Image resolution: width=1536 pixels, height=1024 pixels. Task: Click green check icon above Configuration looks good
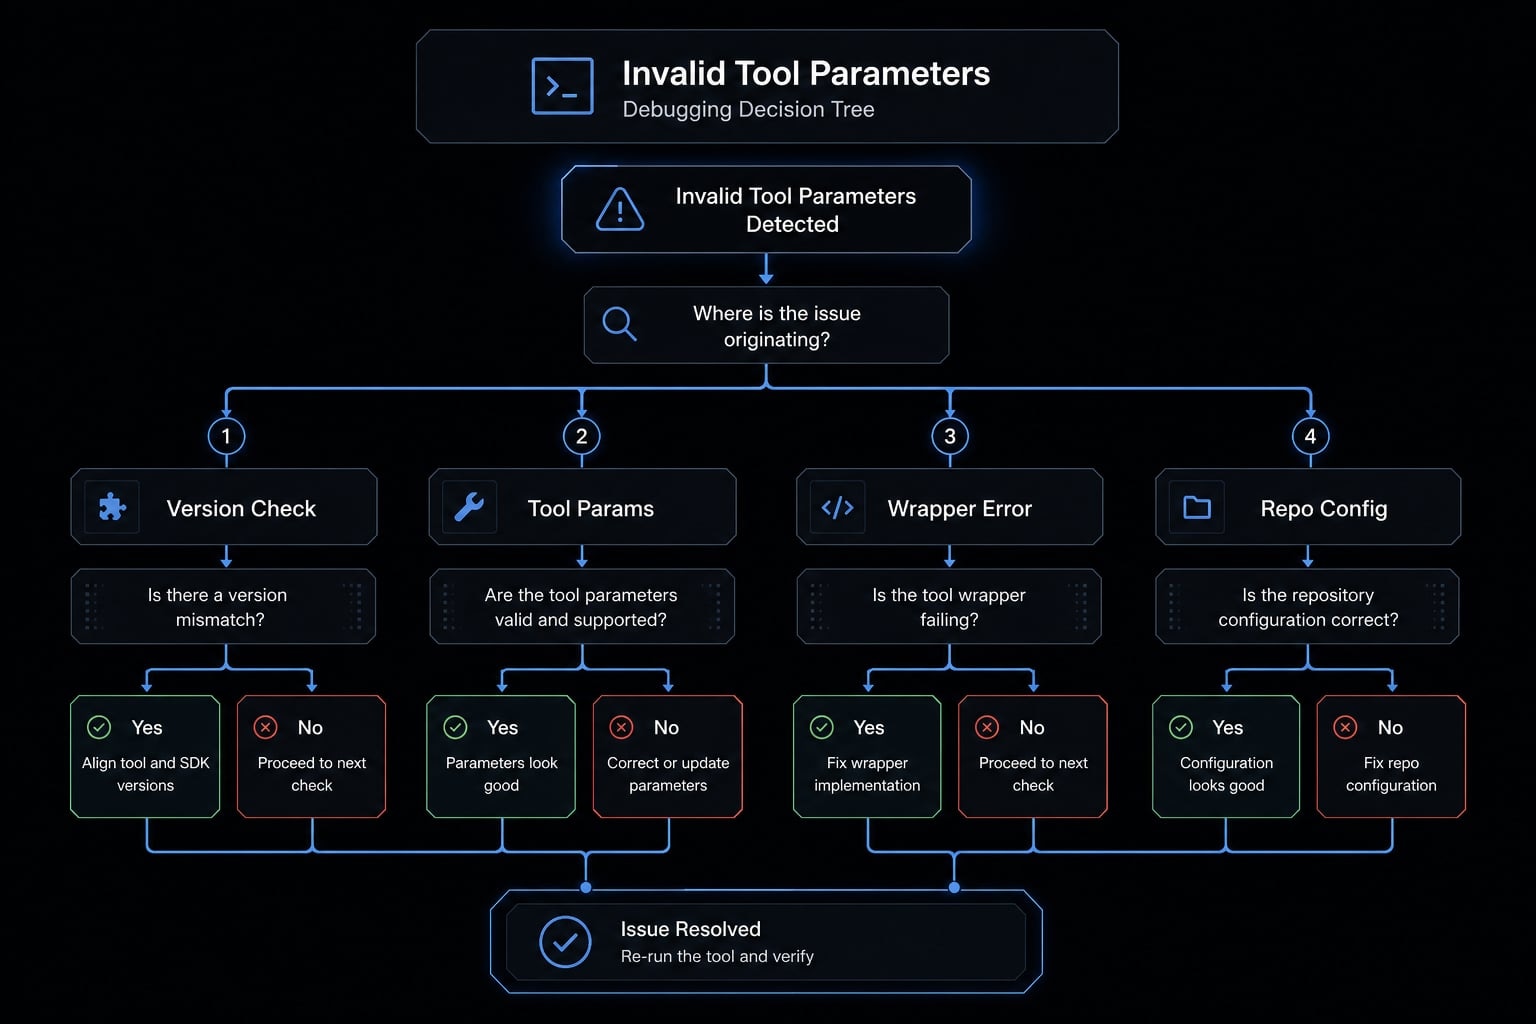click(x=1180, y=727)
